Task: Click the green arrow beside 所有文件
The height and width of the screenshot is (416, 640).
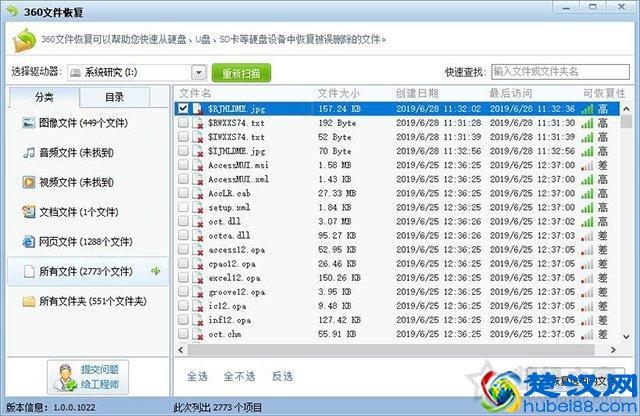Action: pos(156,271)
